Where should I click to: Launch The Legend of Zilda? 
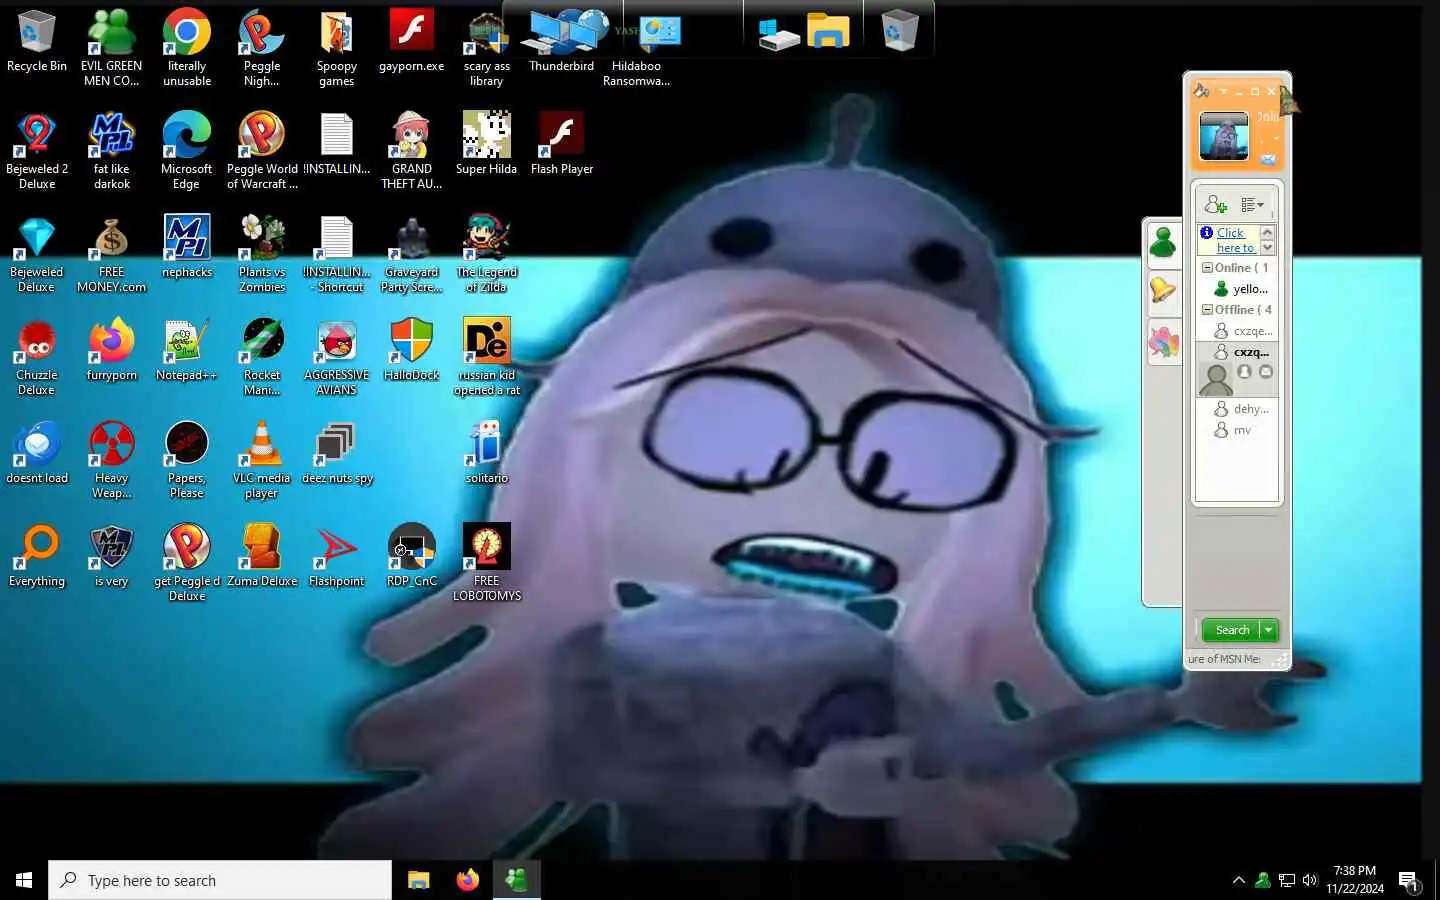(x=487, y=254)
